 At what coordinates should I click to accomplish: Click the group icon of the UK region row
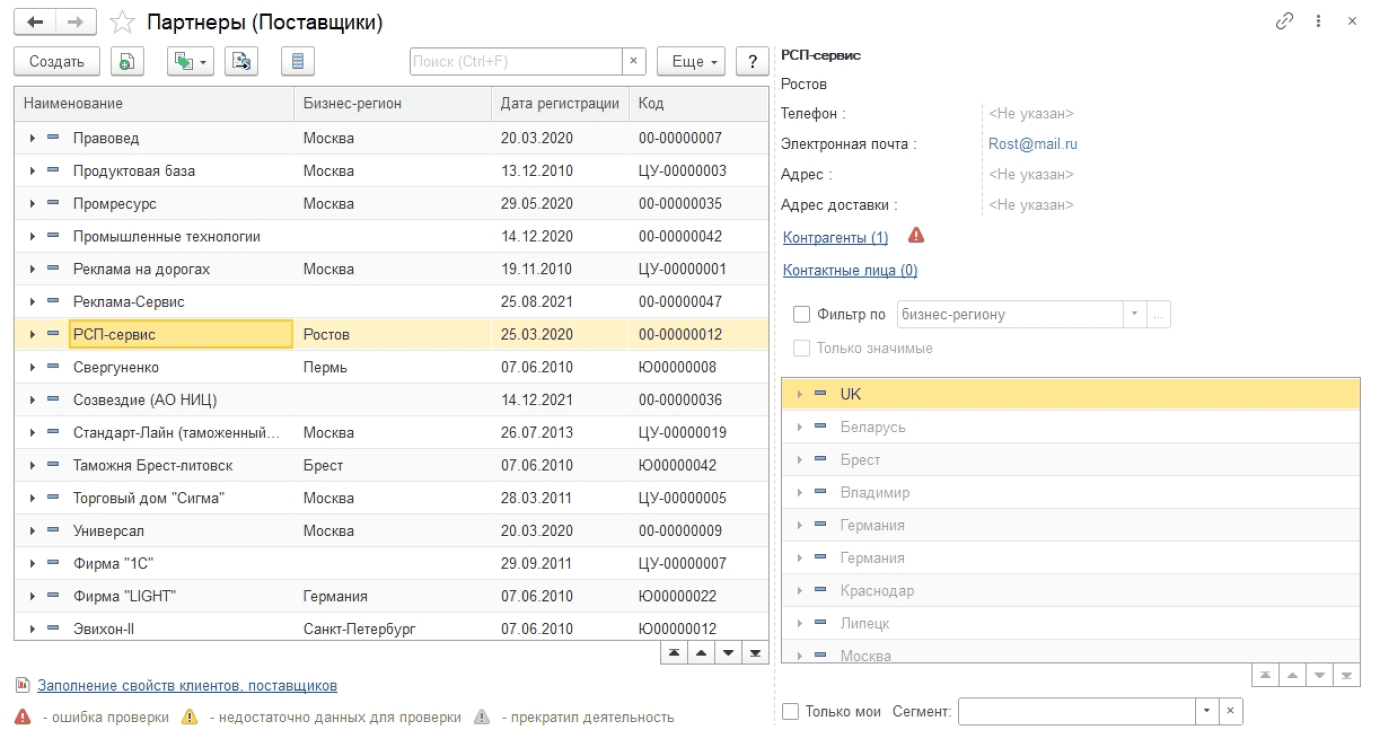[820, 394]
